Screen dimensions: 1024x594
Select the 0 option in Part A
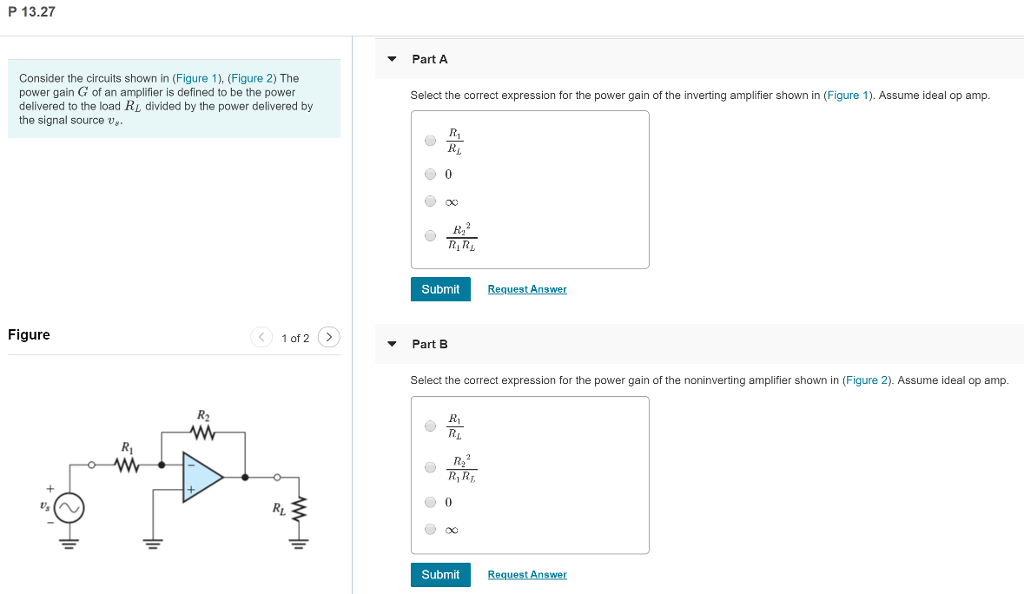[430, 173]
